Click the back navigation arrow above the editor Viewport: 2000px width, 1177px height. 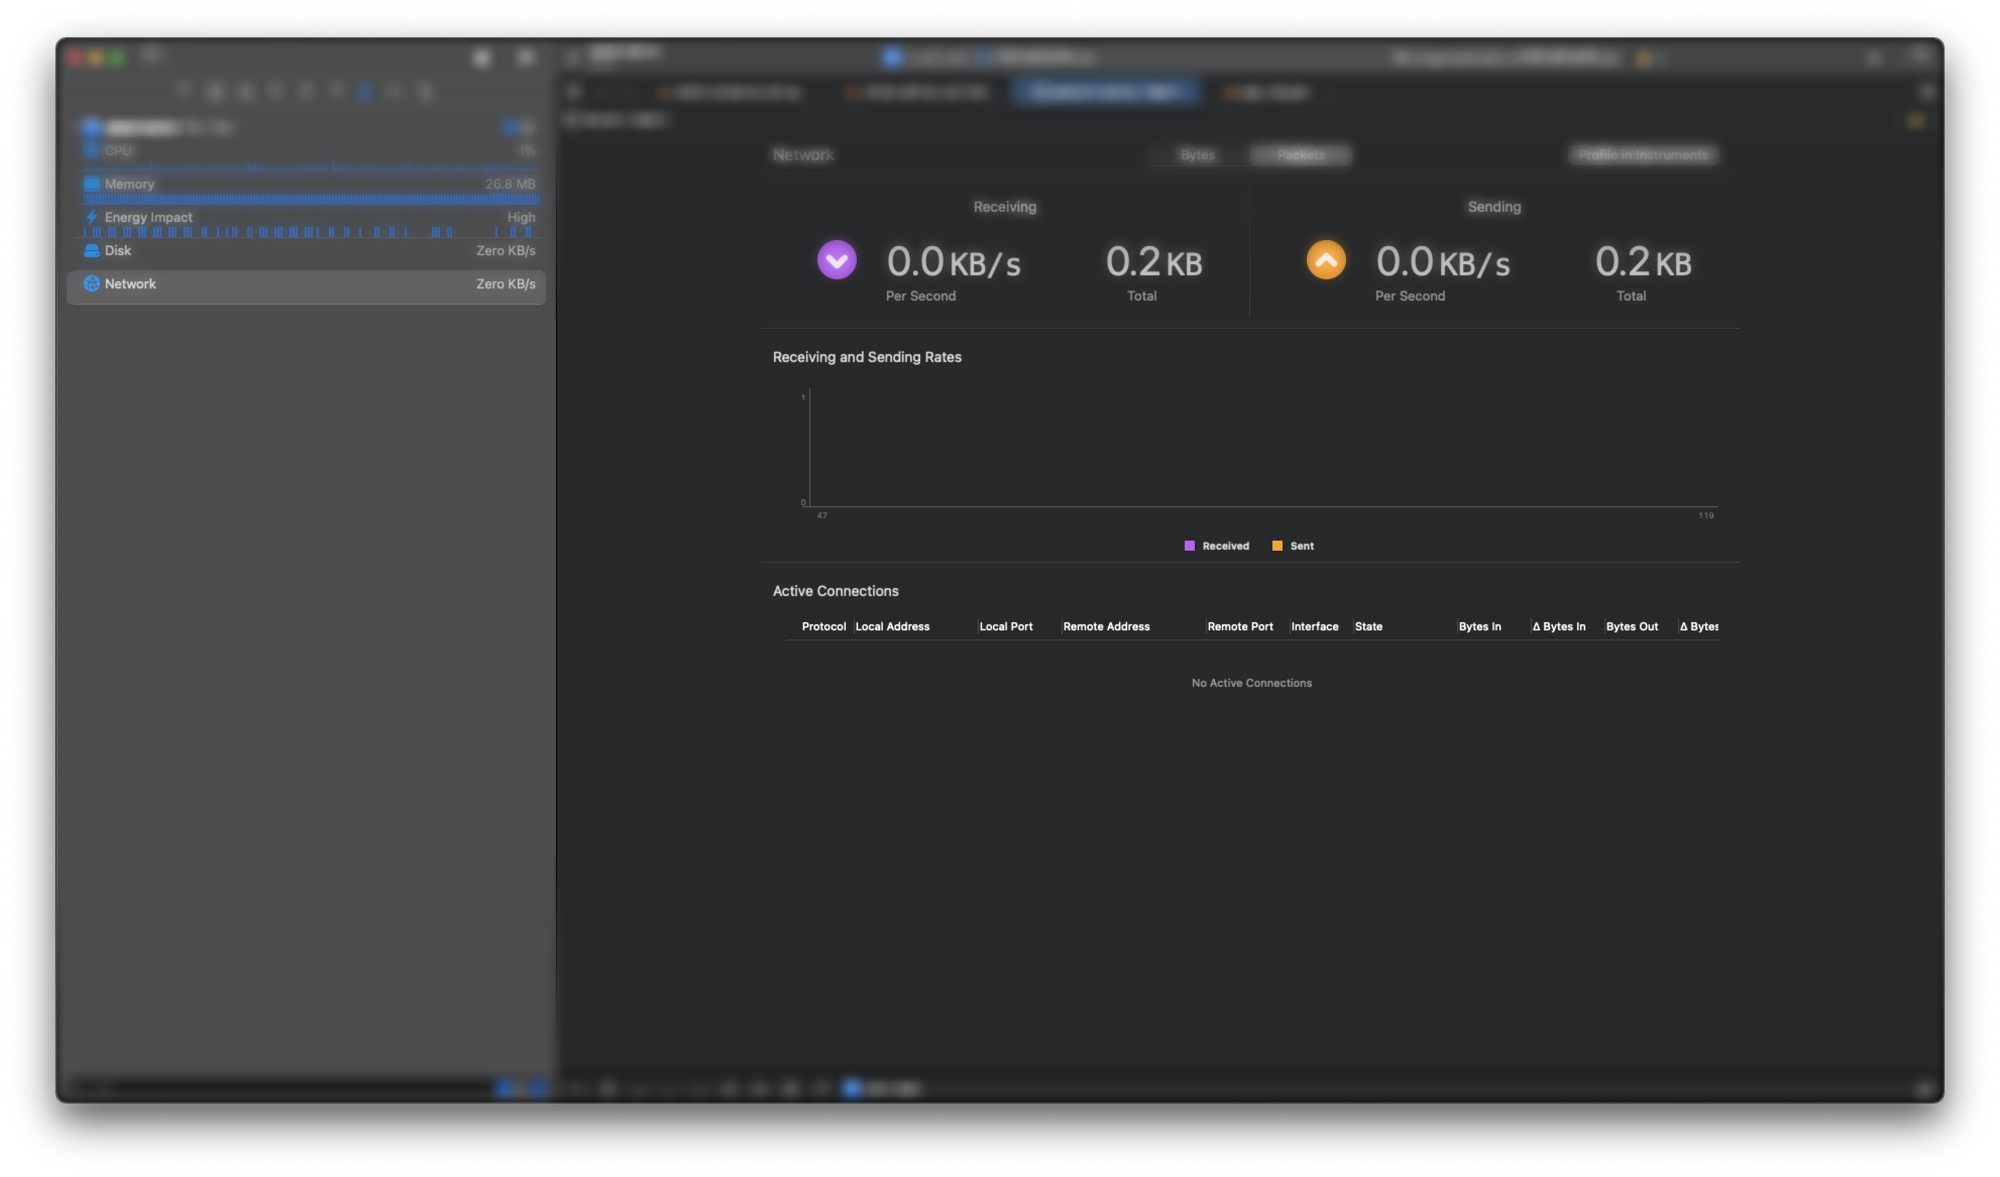(x=573, y=91)
